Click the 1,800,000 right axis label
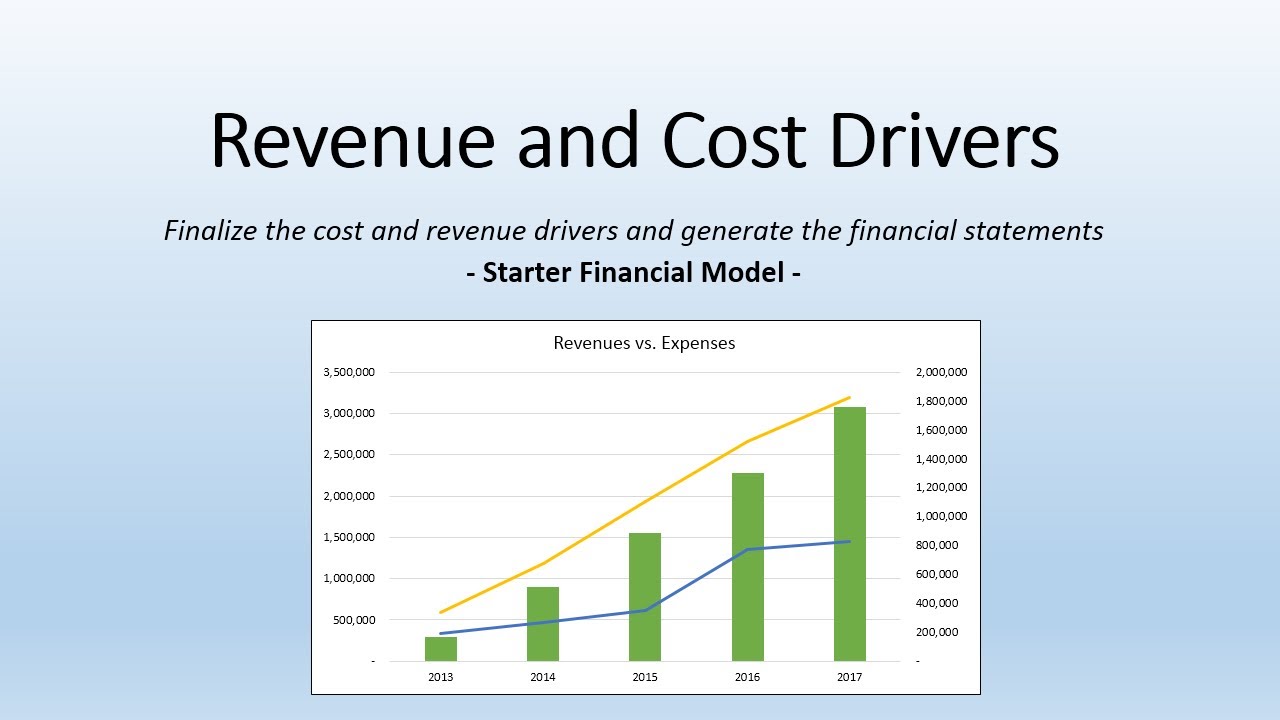 tap(941, 401)
